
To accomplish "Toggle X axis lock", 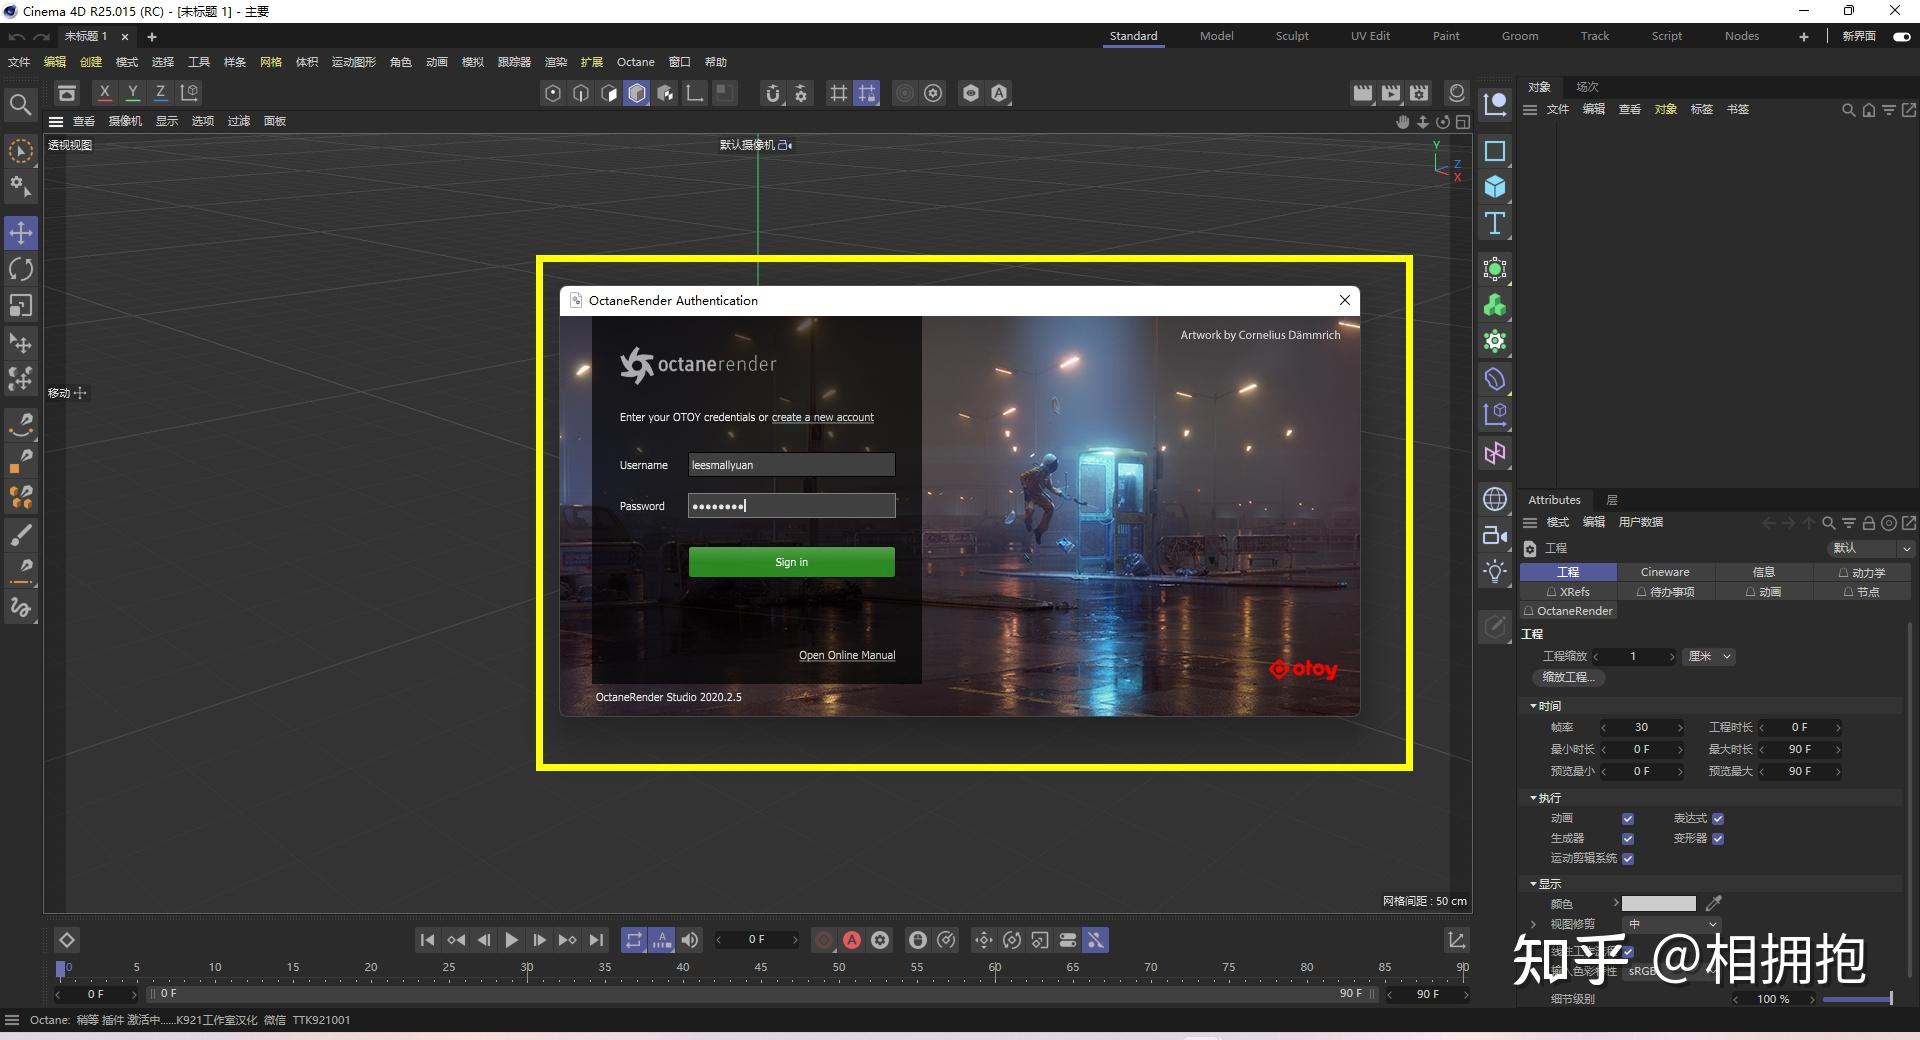I will tap(104, 93).
